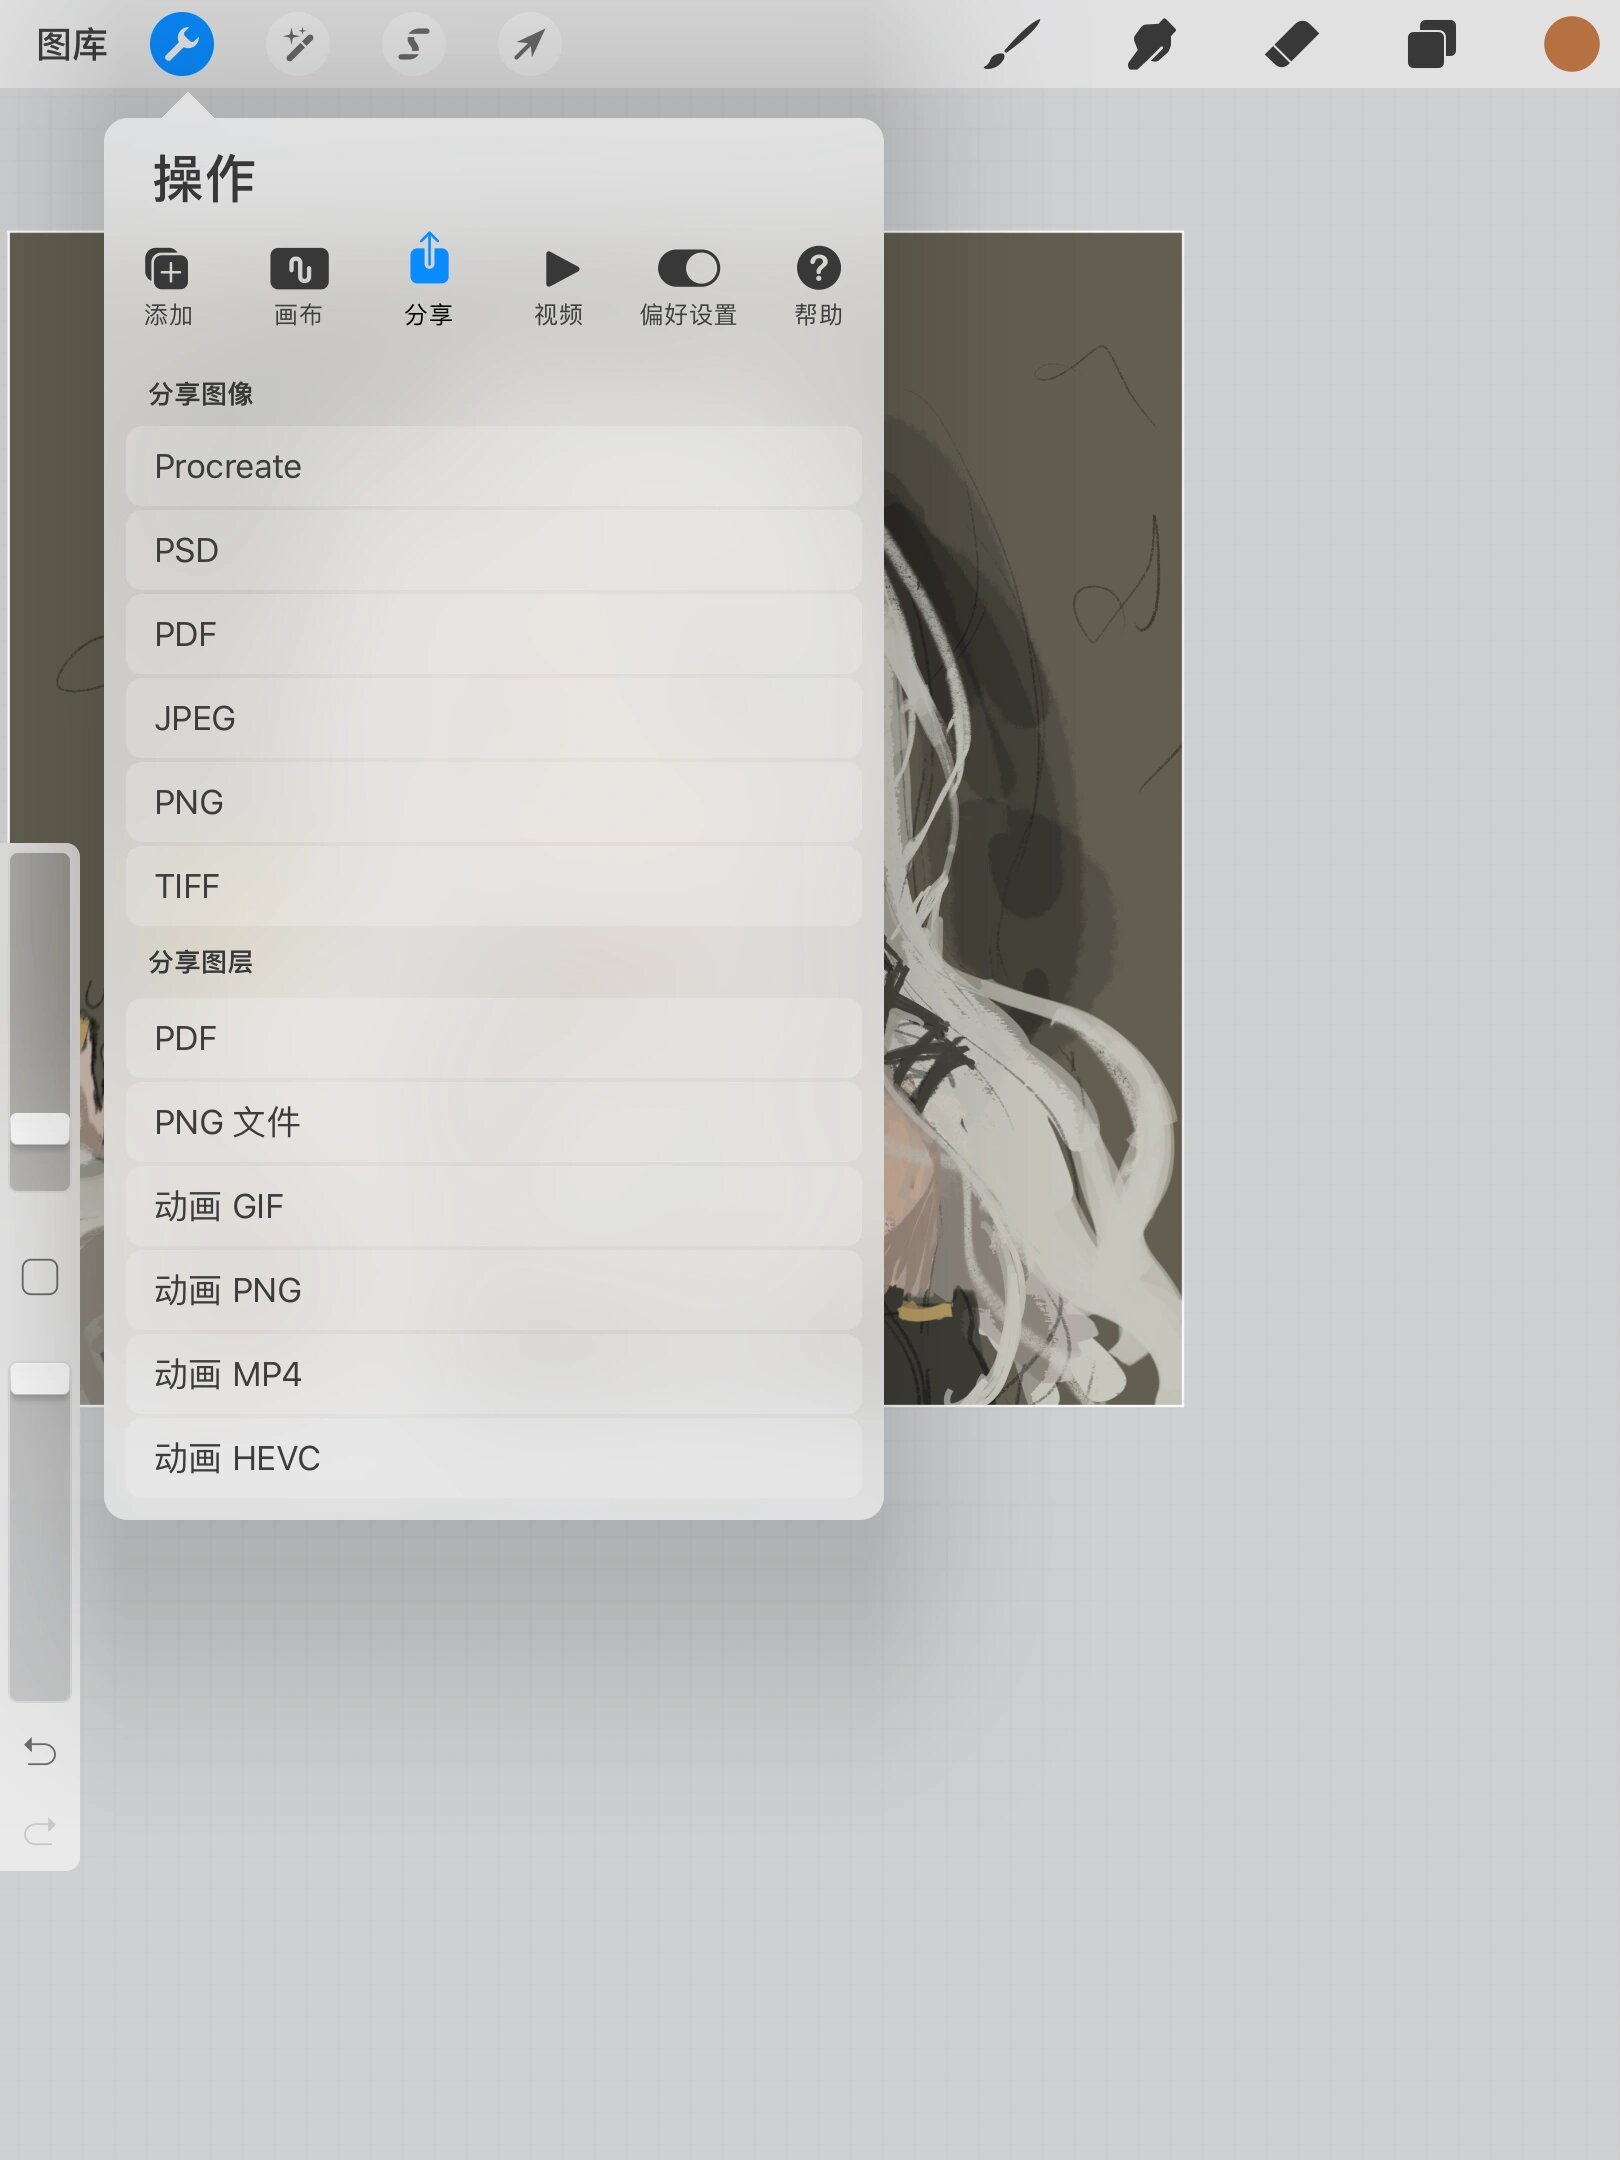Switch to 偏好设置 preferences tab

pos(688,286)
